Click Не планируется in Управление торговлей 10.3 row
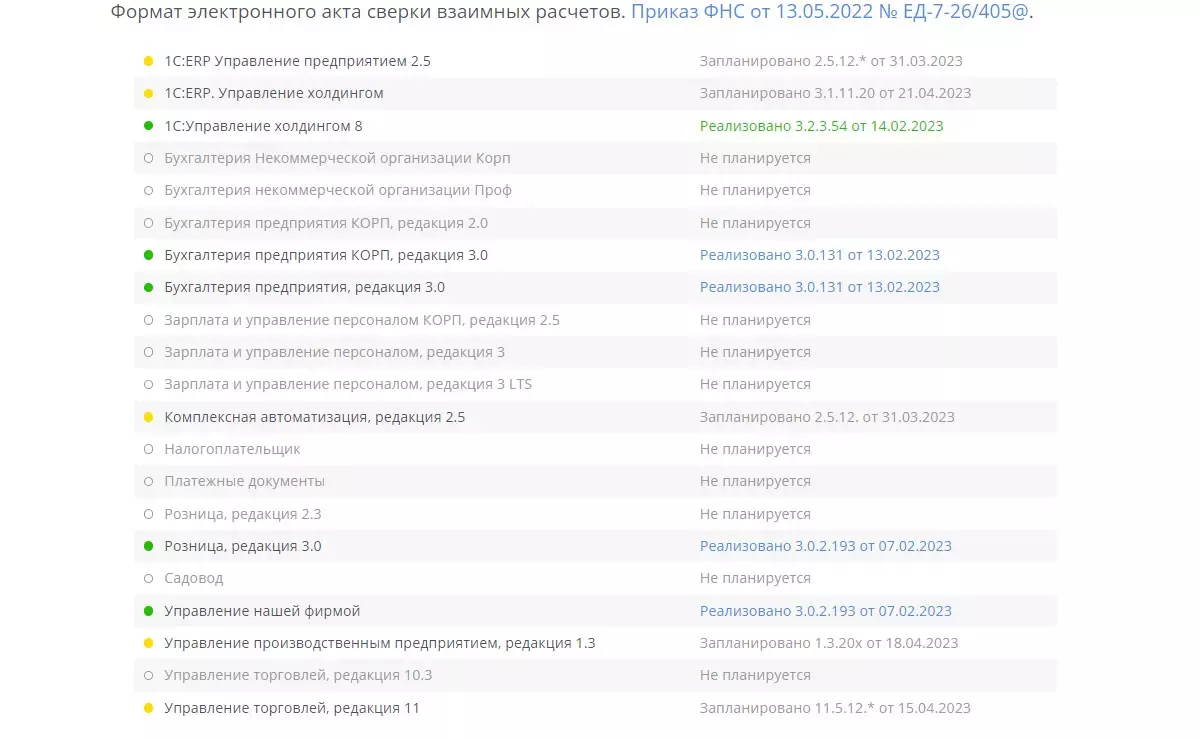The width and height of the screenshot is (1200, 739). click(x=755, y=675)
